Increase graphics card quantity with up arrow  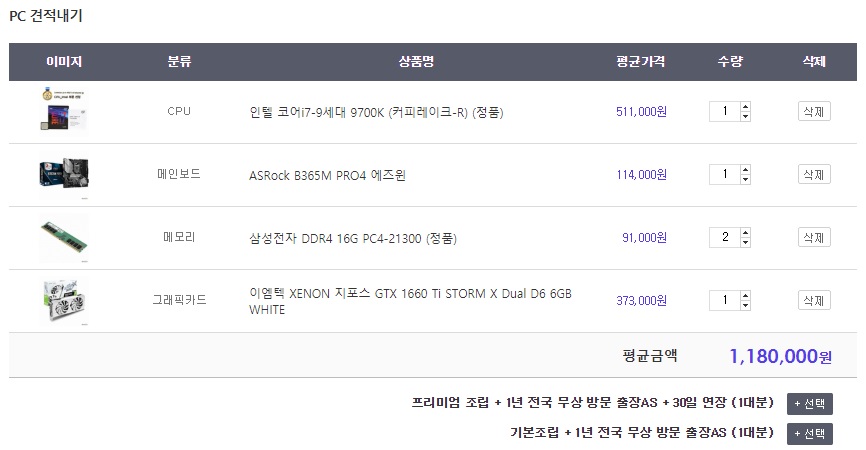745,296
